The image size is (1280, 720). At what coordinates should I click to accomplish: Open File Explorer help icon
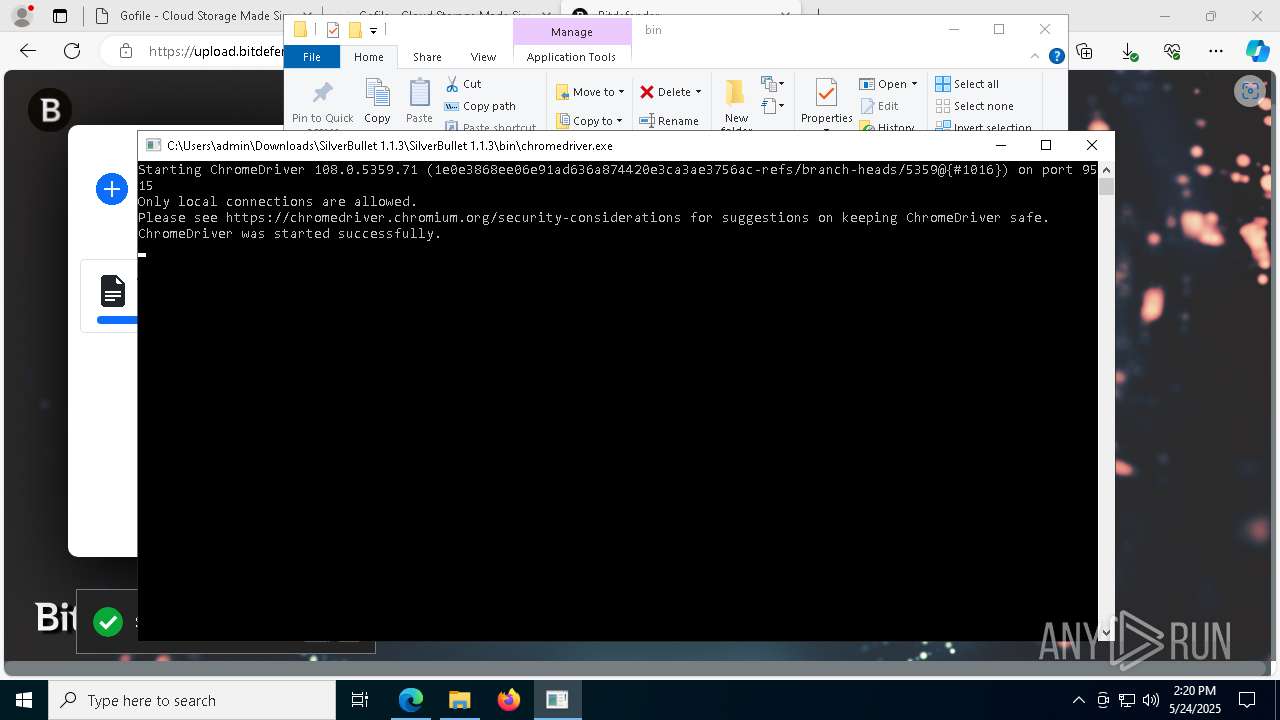1056,57
